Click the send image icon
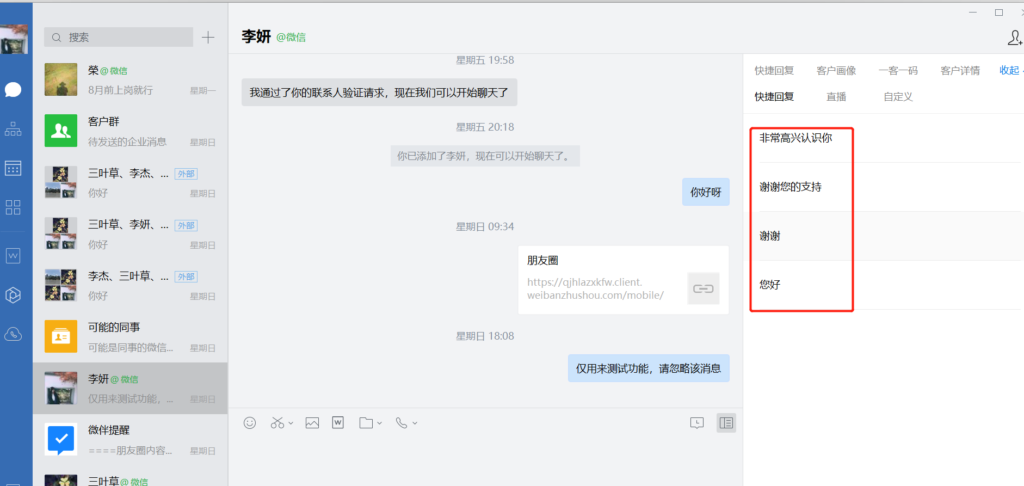The width and height of the screenshot is (1024, 486). click(x=312, y=423)
